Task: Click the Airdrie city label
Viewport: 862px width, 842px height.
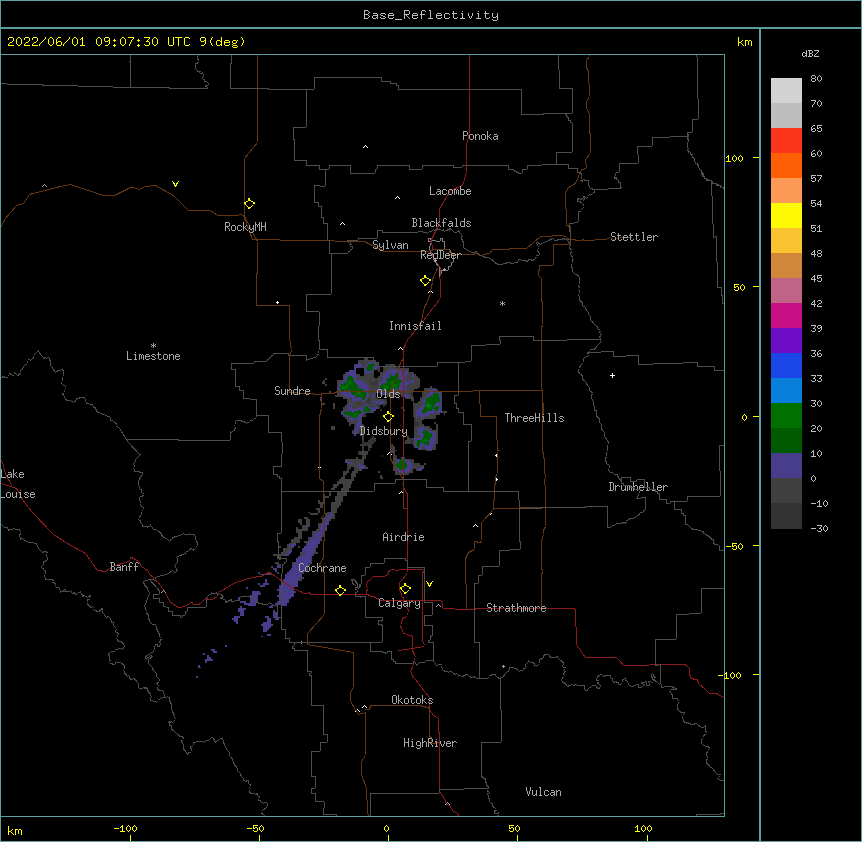Action: 404,537
